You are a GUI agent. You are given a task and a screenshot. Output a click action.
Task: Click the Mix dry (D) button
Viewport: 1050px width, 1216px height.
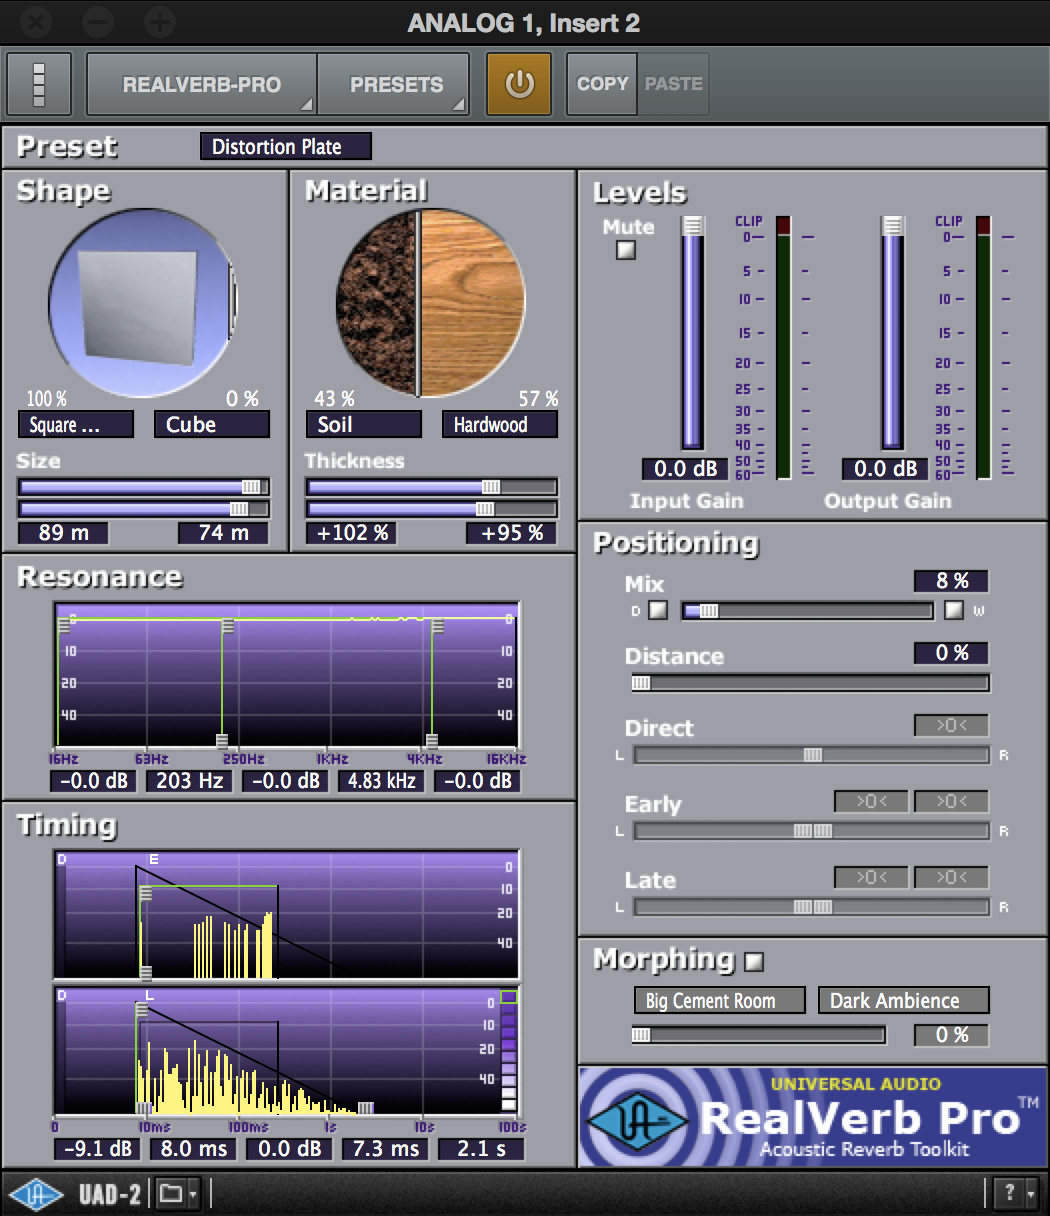[658, 610]
